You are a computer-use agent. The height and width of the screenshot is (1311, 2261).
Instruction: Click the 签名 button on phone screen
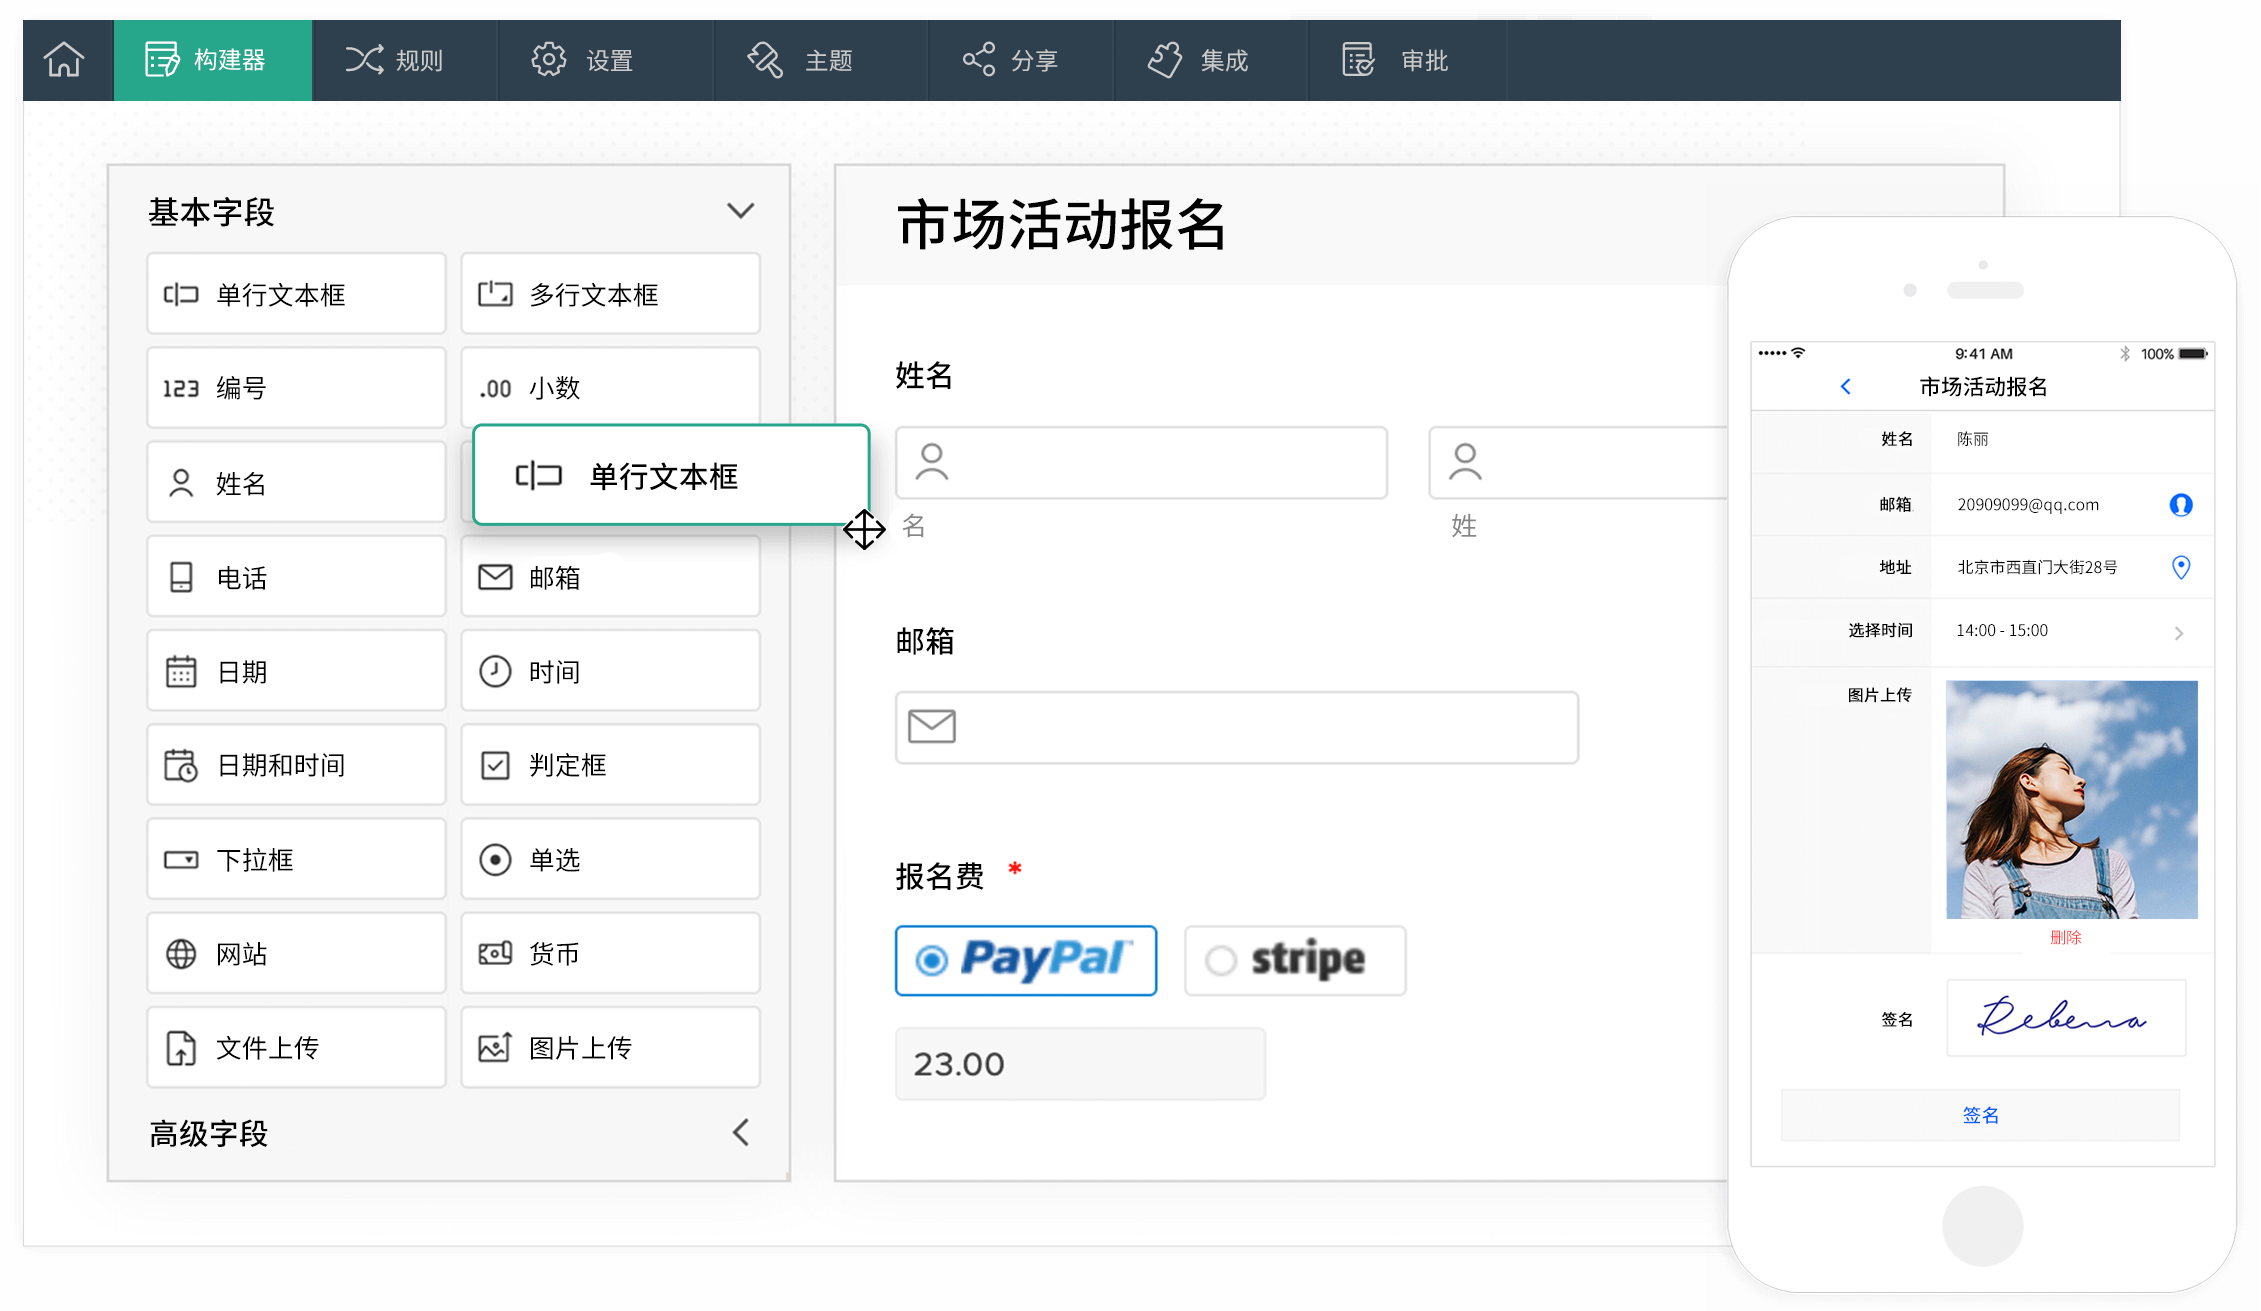[1980, 1114]
